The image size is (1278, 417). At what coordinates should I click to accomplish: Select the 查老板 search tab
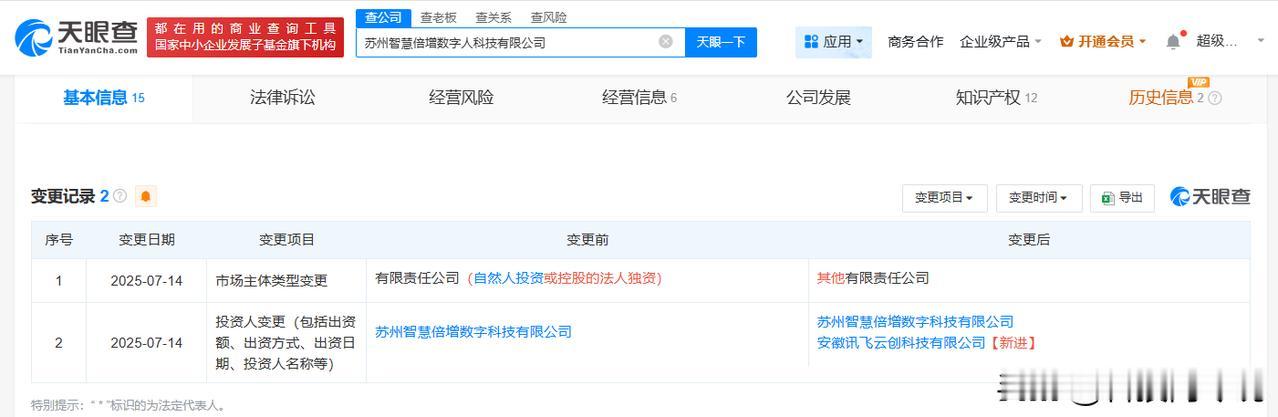click(x=438, y=17)
